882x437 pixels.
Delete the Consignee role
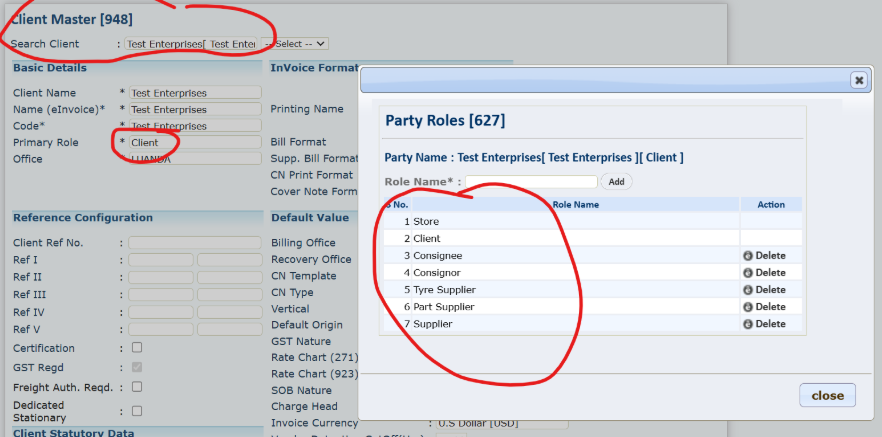click(x=764, y=256)
